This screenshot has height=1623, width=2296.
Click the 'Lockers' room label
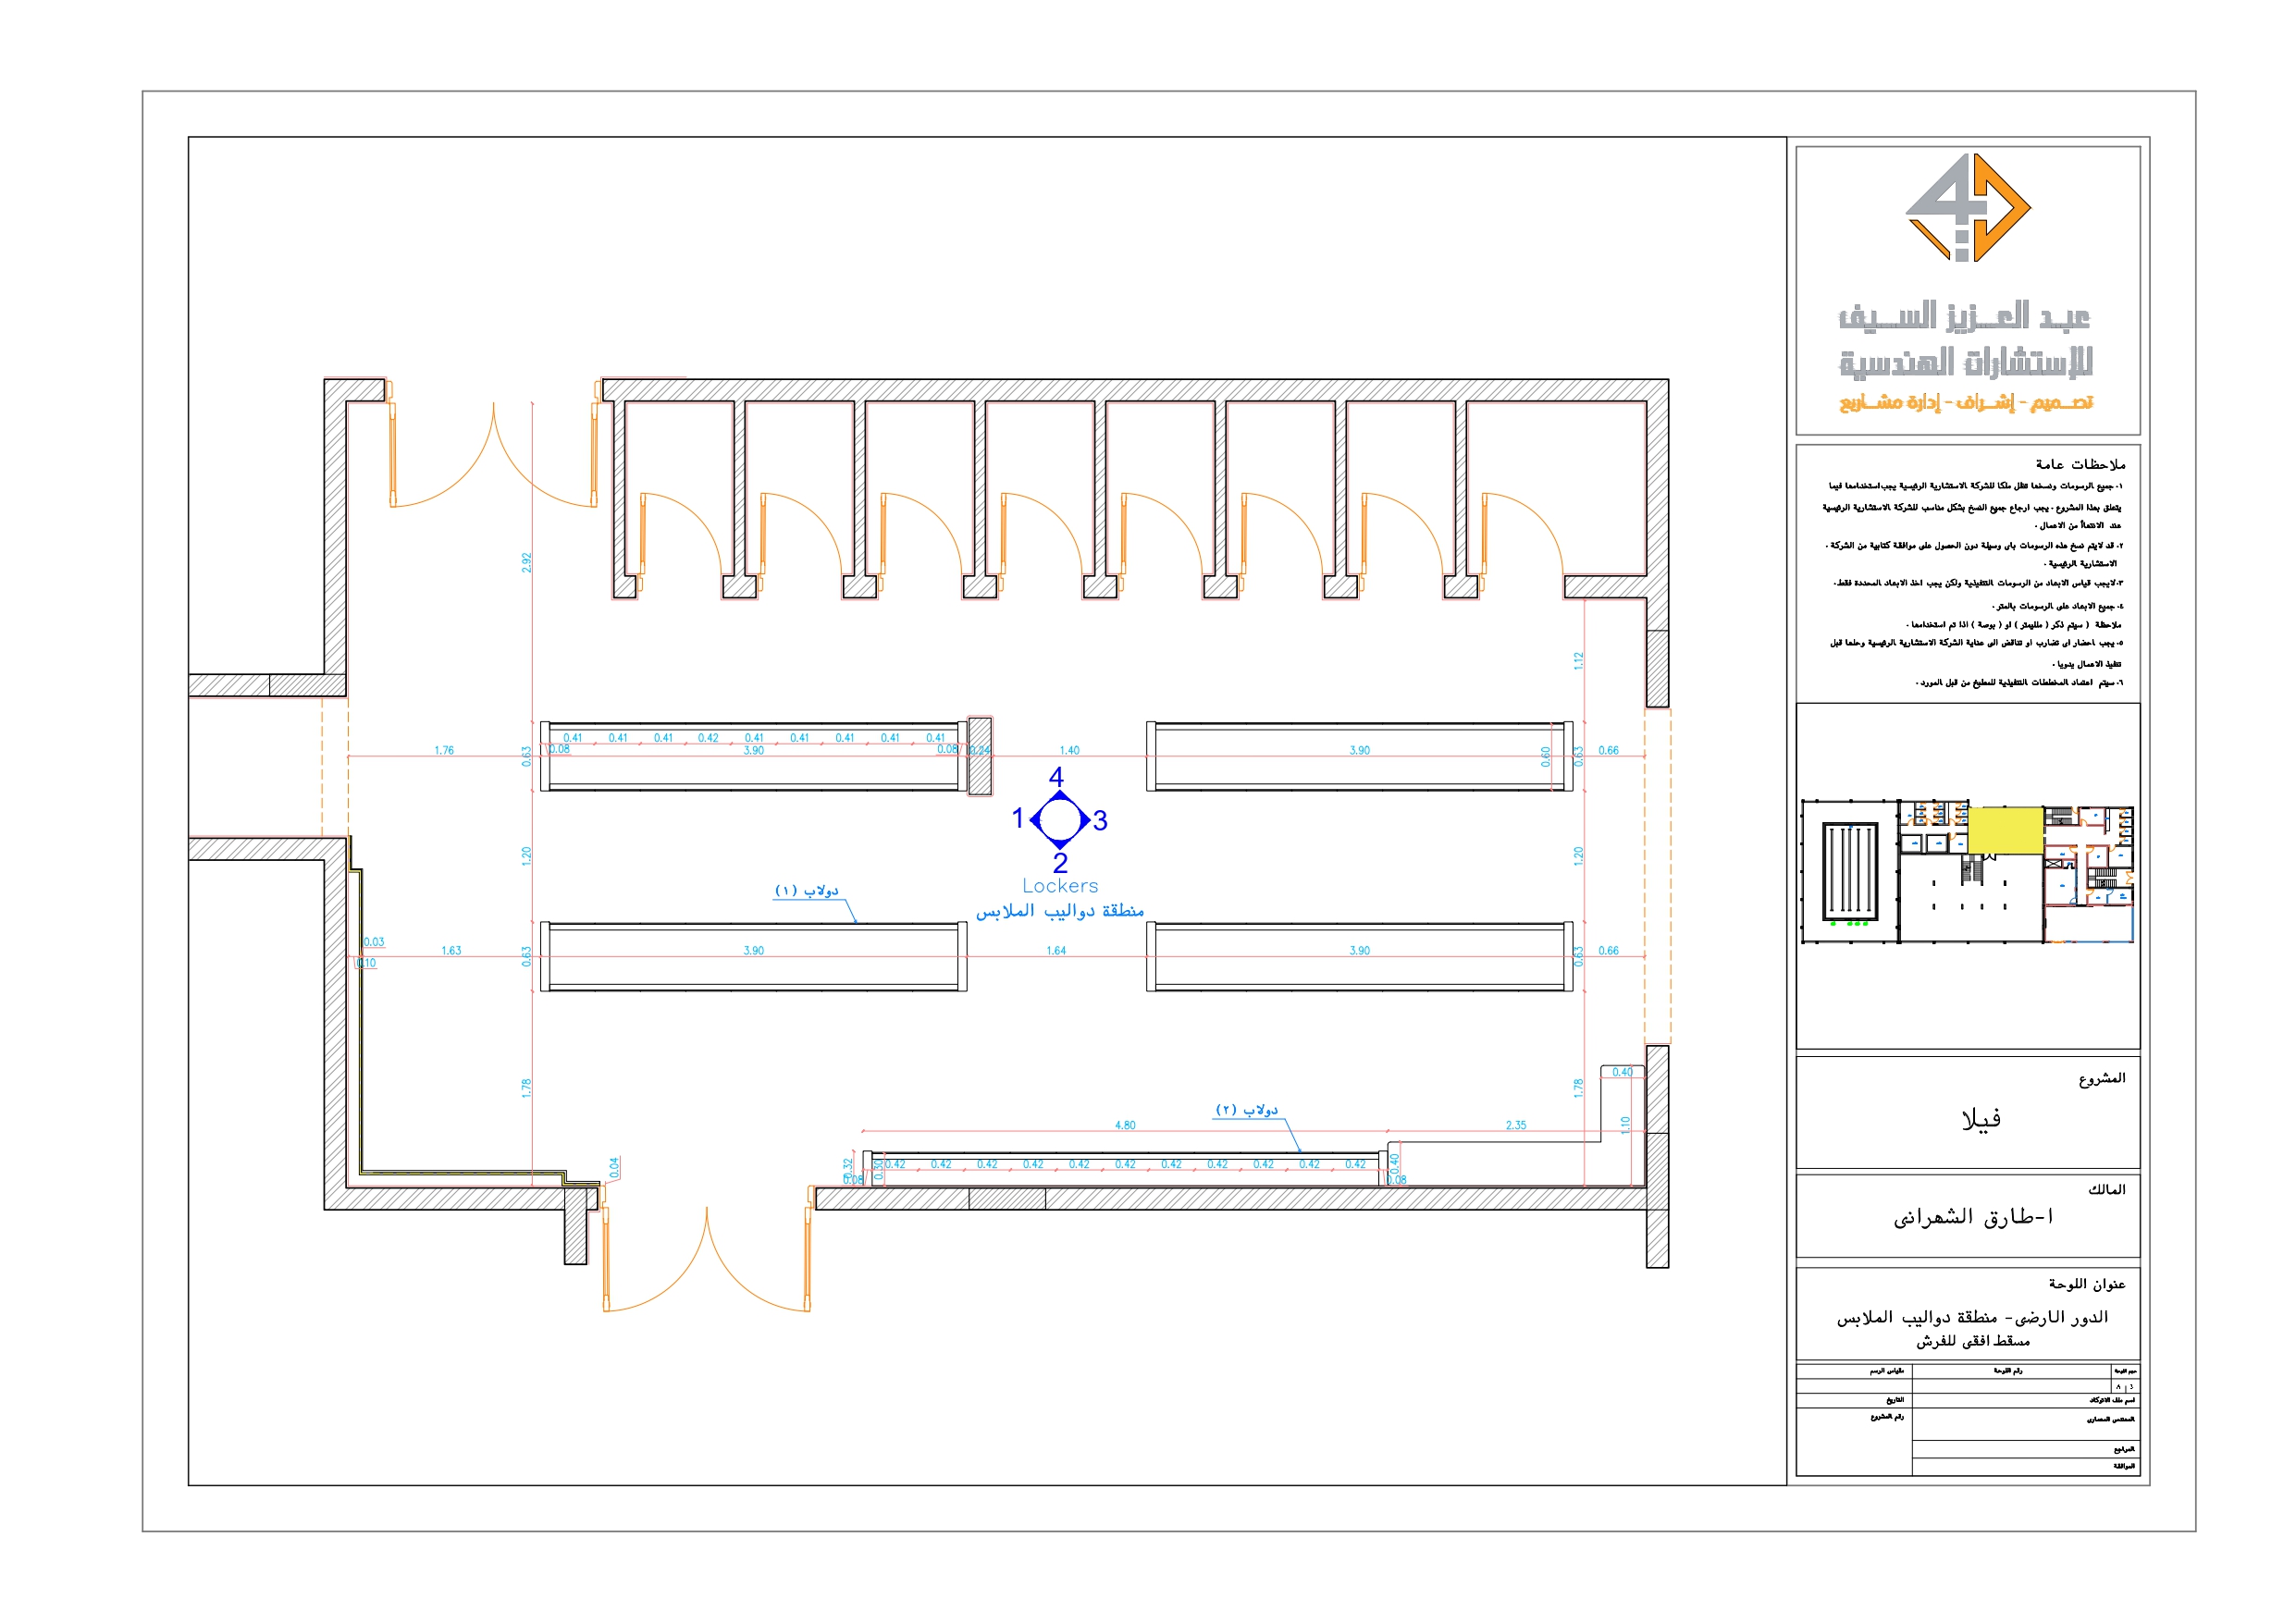pos(1060,886)
